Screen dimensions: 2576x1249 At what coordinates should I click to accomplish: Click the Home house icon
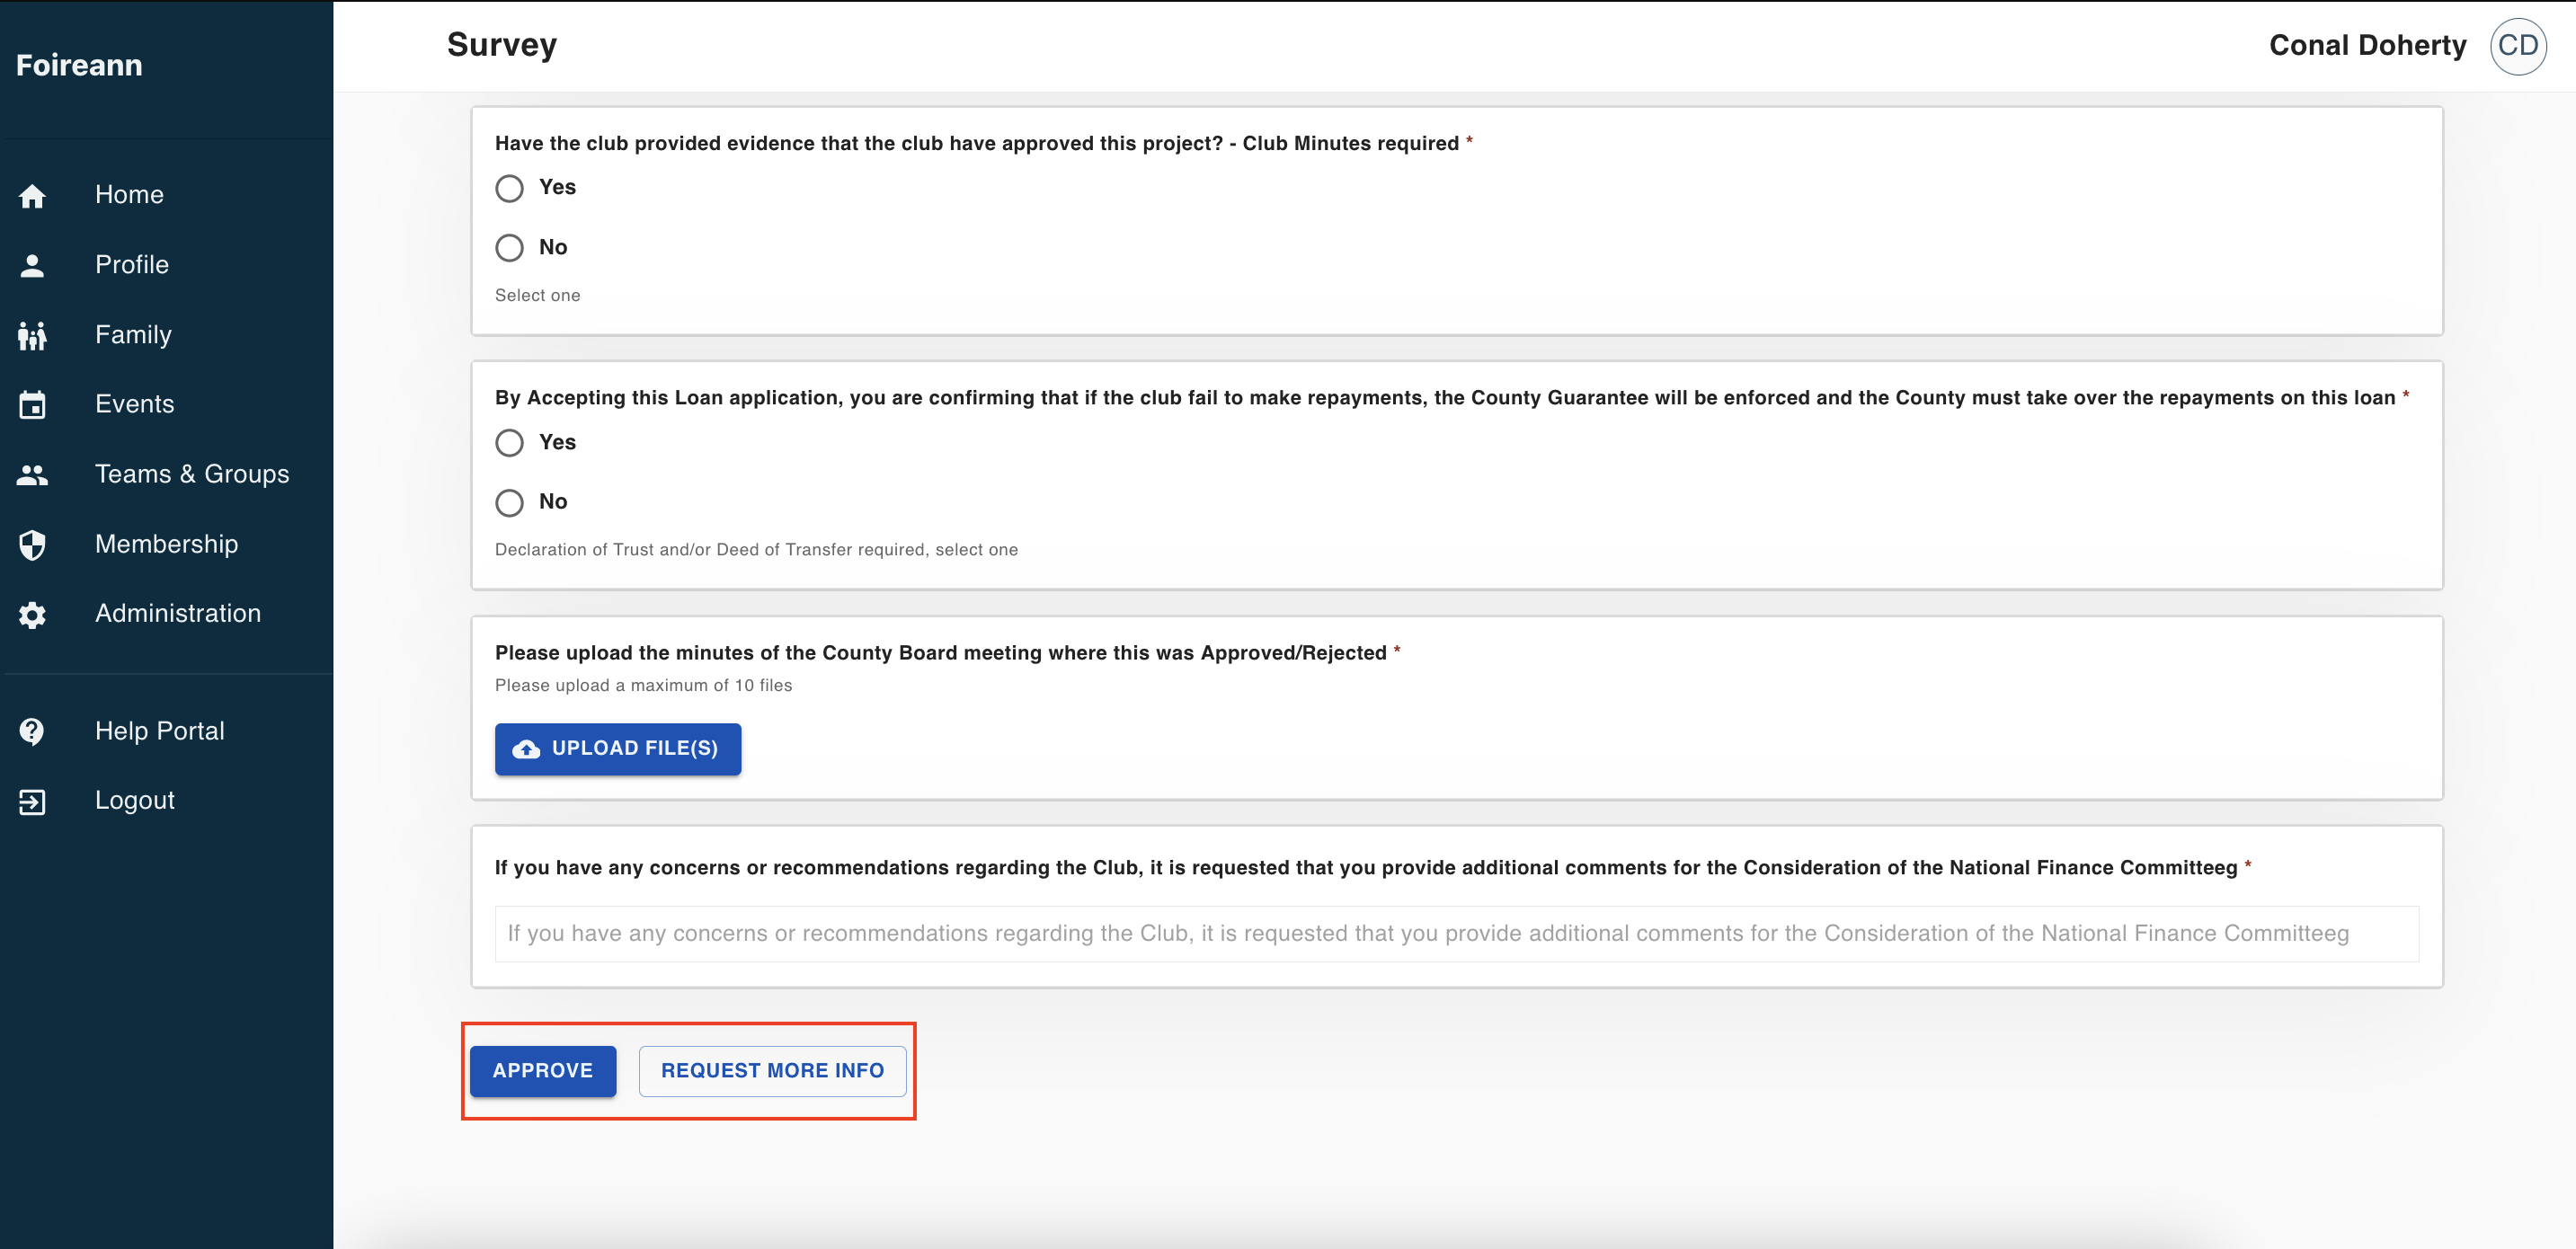(x=32, y=196)
